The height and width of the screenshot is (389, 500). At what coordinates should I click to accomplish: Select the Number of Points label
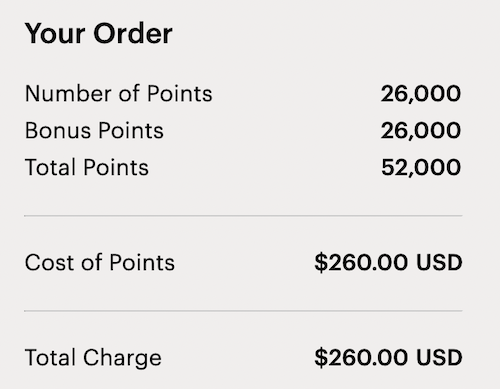pos(119,93)
